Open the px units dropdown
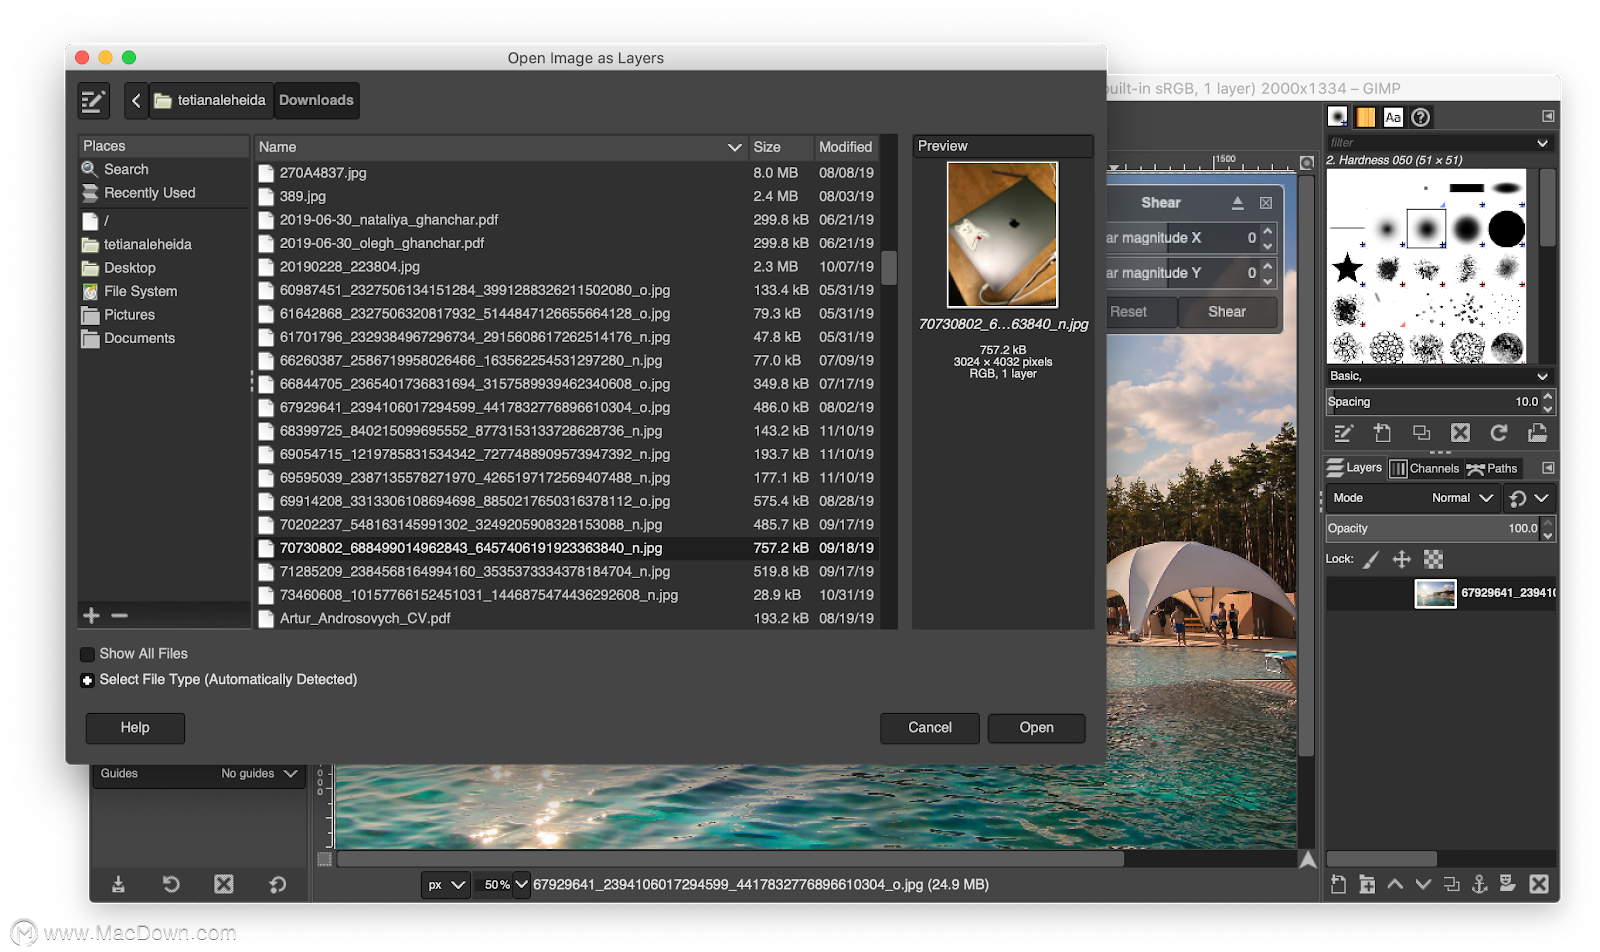The width and height of the screenshot is (1600, 952). (446, 885)
